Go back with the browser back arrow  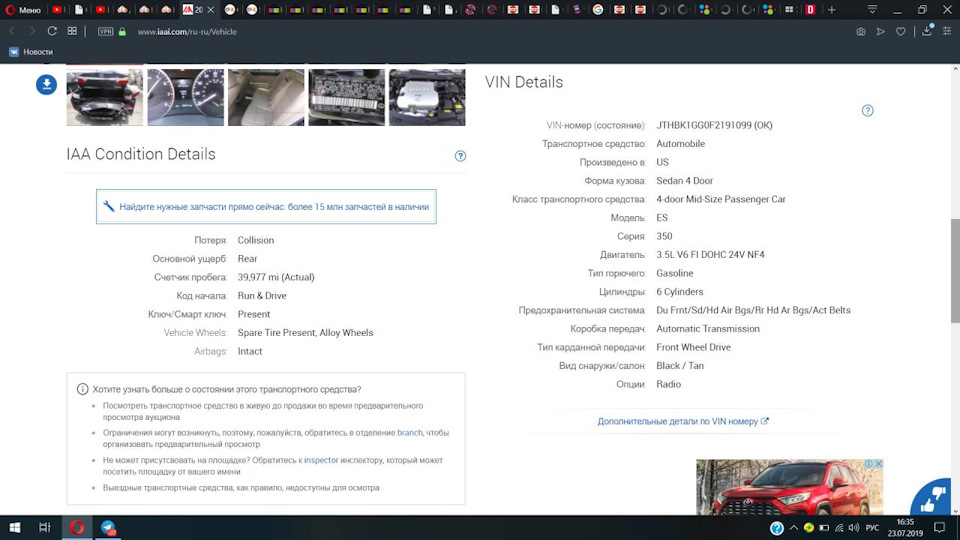coord(12,31)
